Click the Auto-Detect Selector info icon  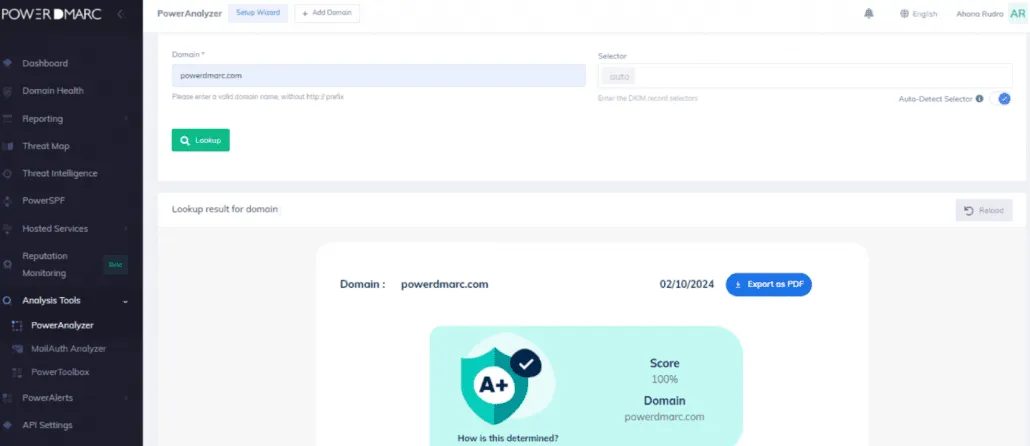click(979, 99)
